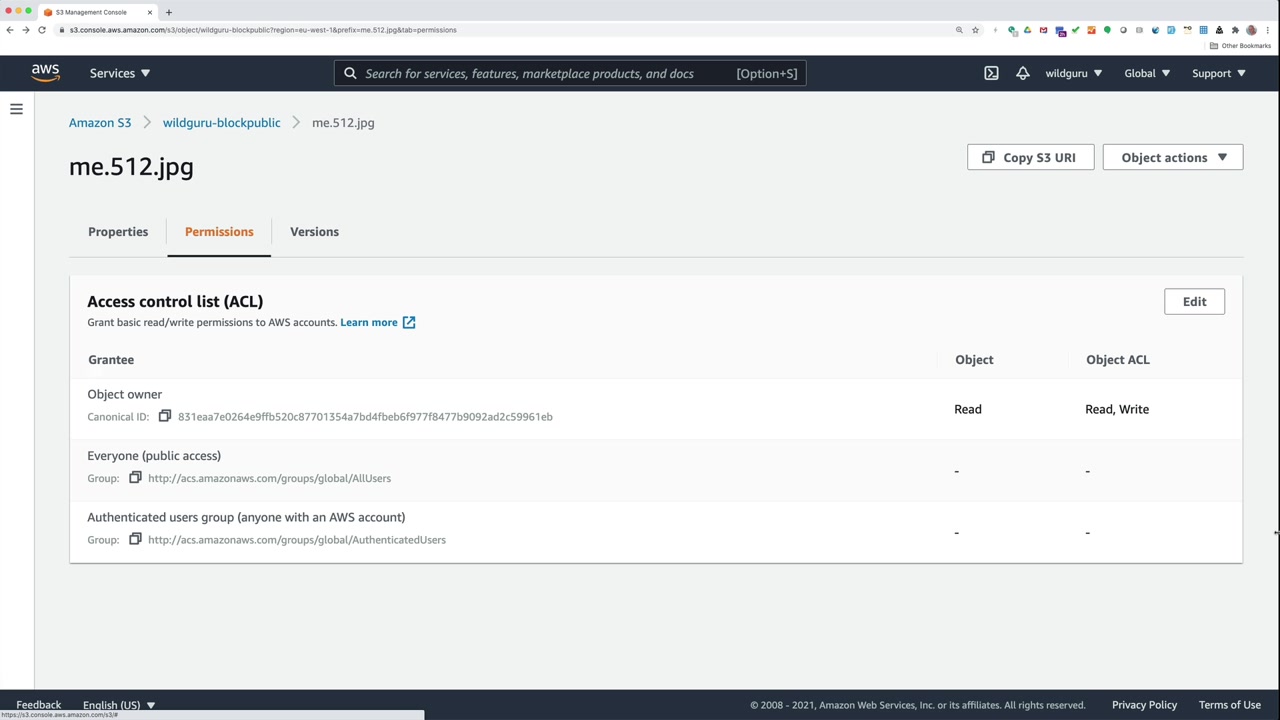
Task: Click the browser address bar URL
Action: 263,30
